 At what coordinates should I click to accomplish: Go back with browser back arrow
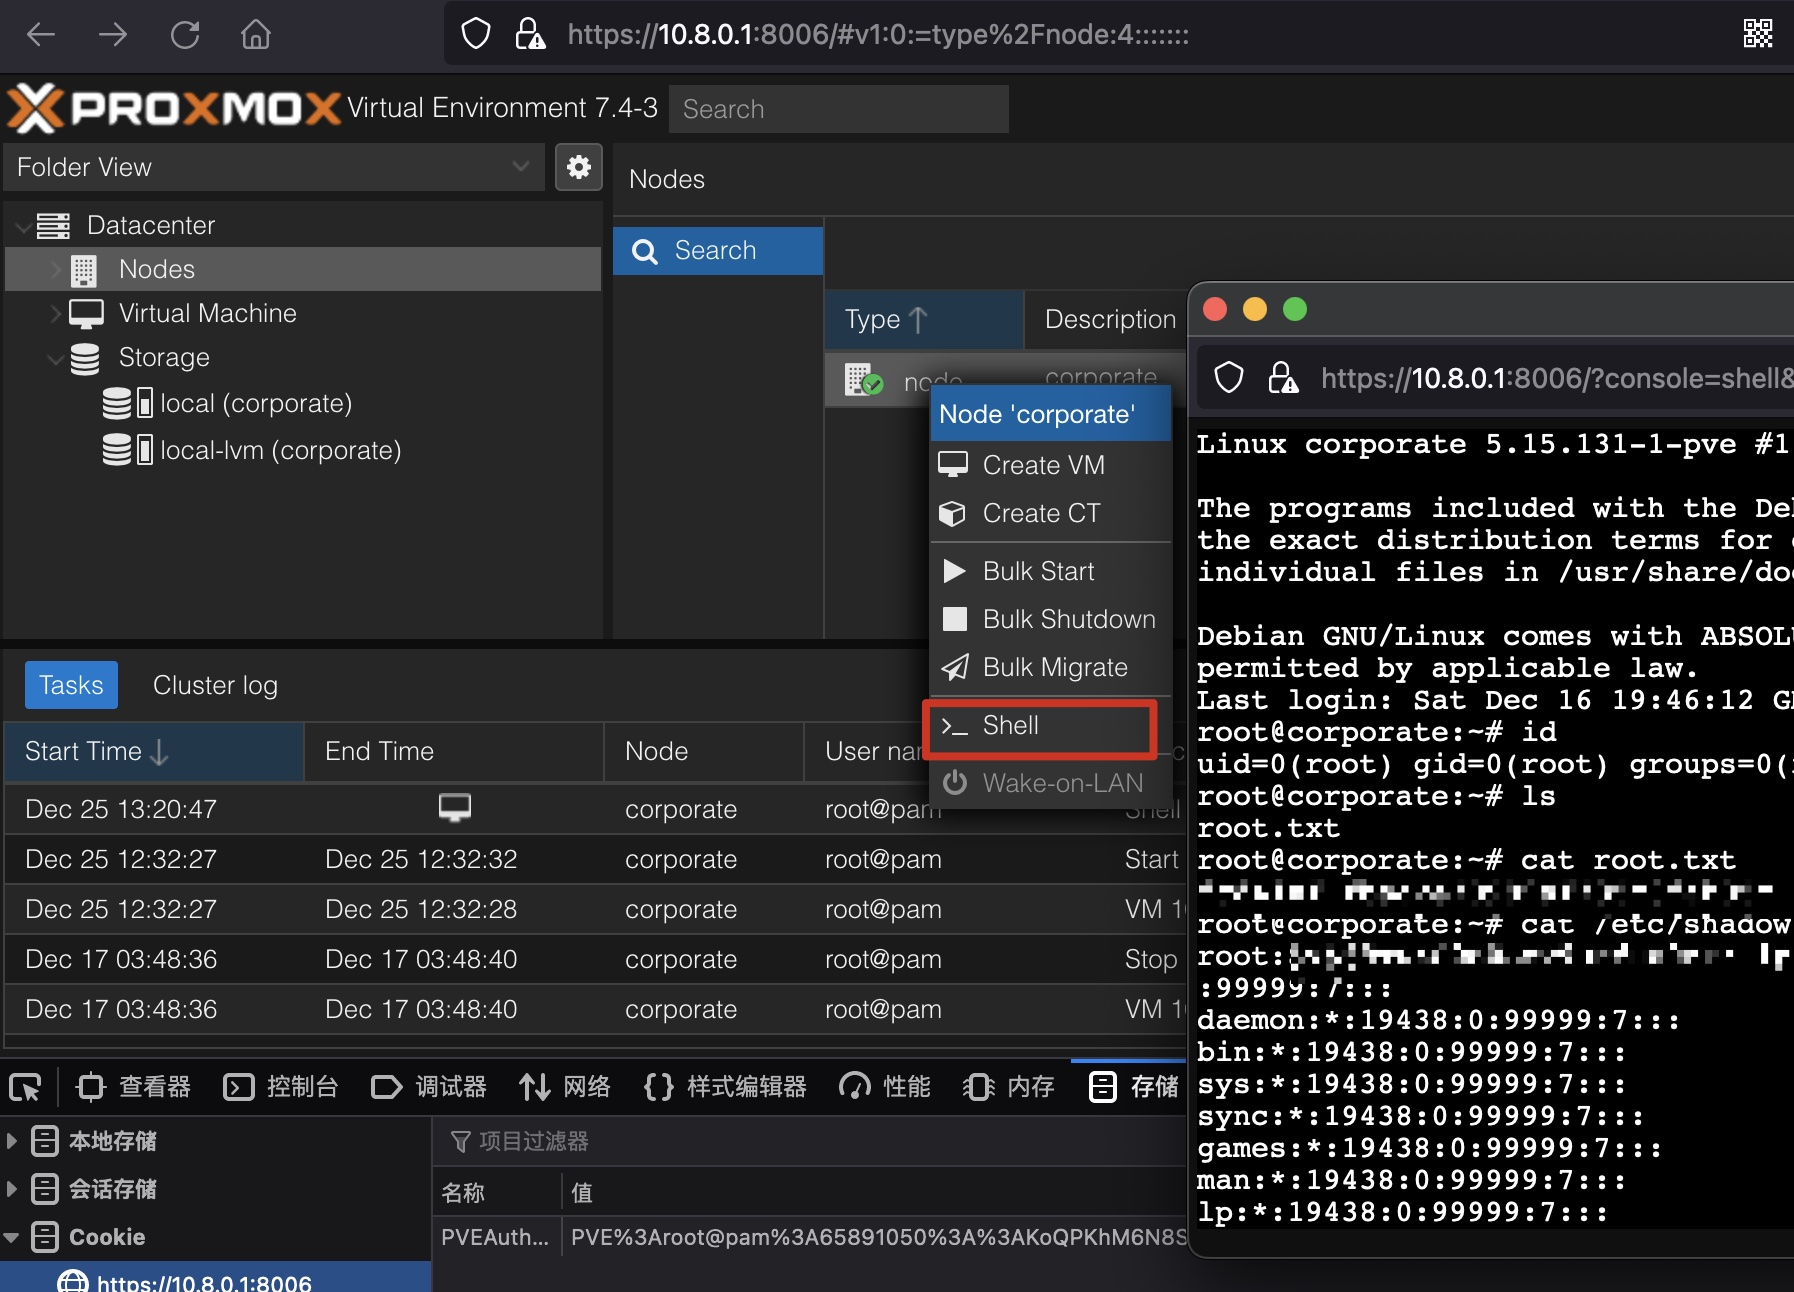pos(41,35)
